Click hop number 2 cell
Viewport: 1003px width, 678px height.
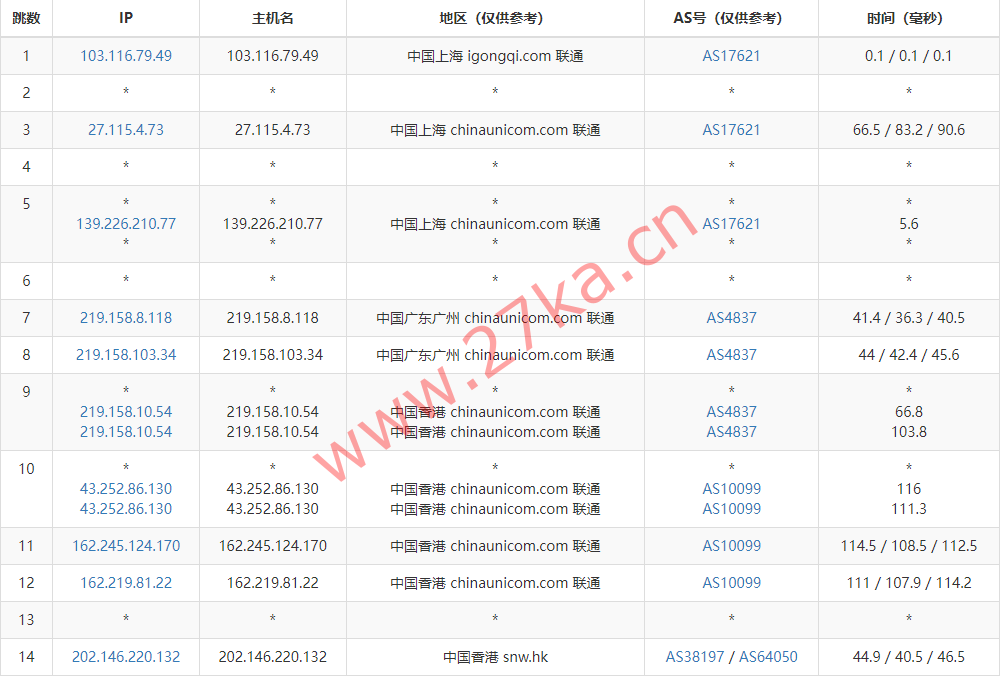pos(26,93)
